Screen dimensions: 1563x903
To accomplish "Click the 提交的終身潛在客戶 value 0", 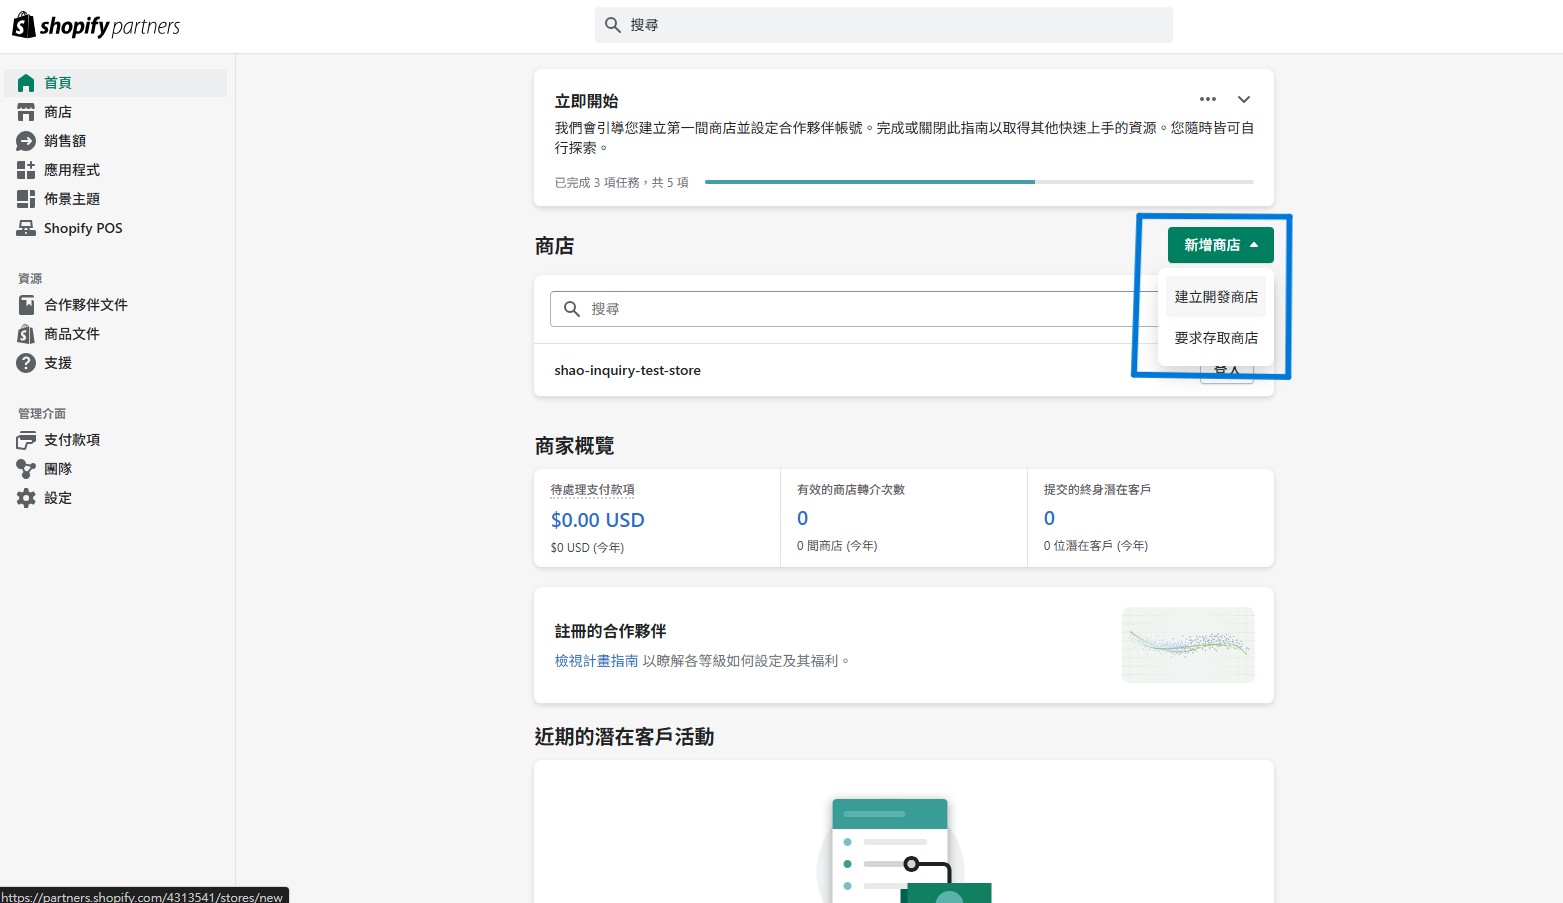I will (1049, 518).
